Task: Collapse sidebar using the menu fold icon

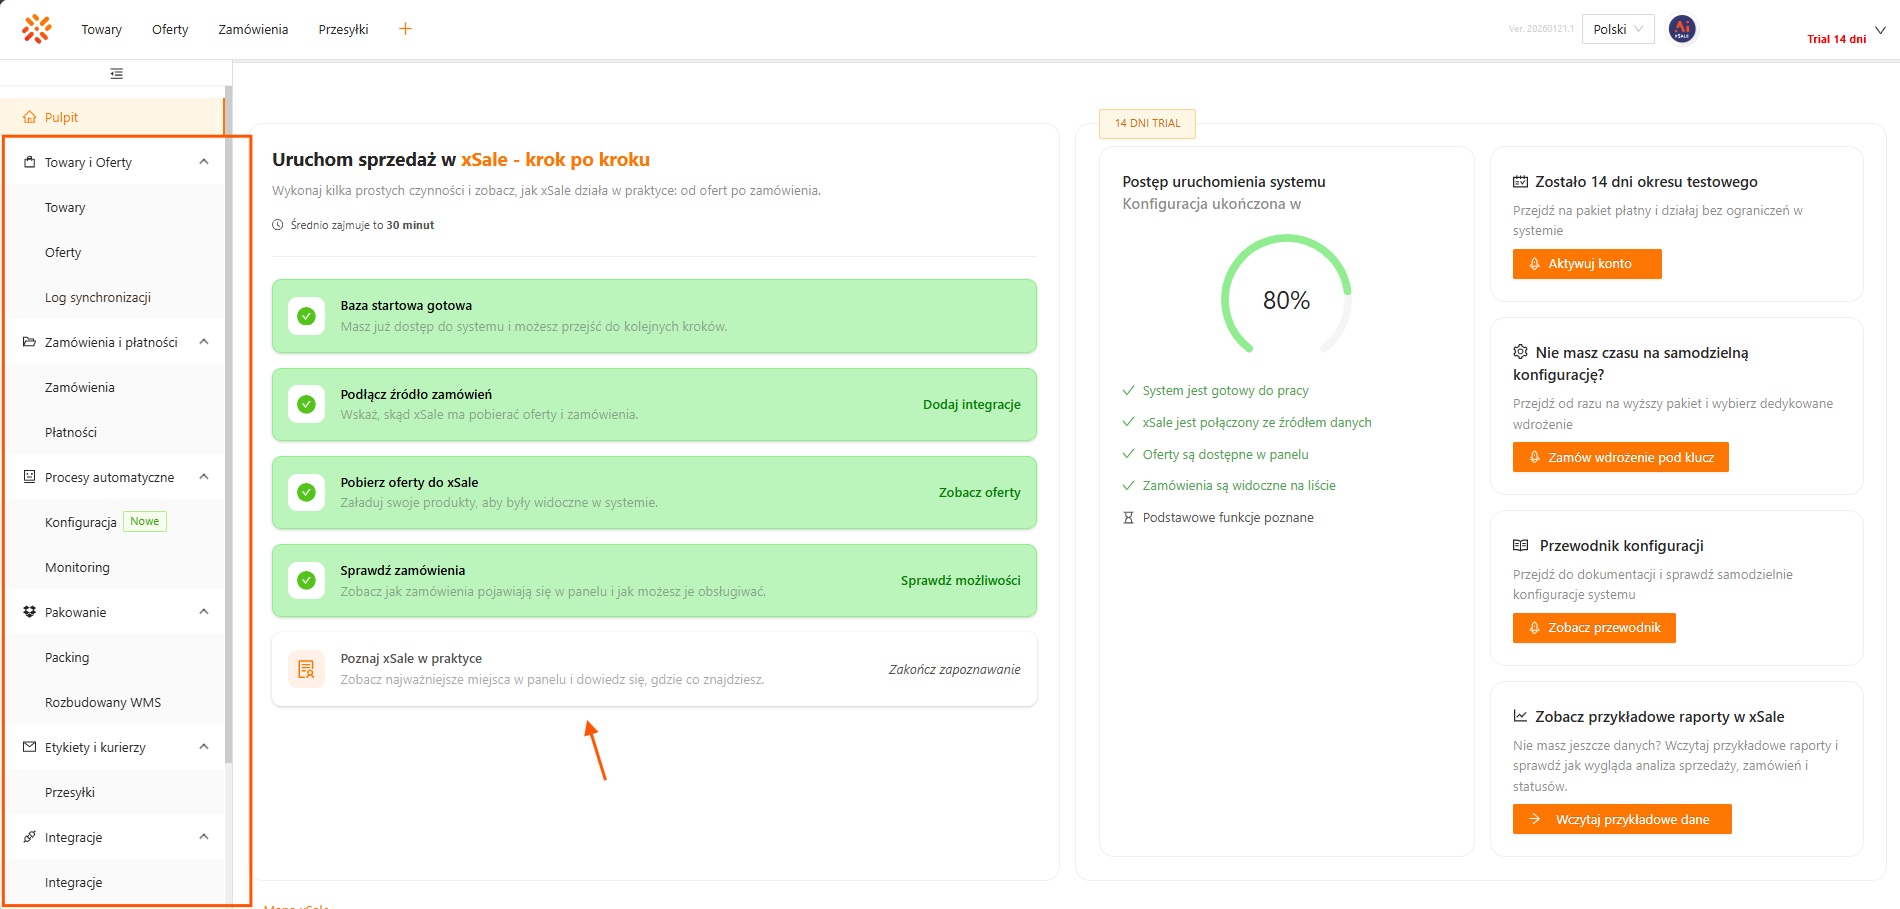Action: [117, 73]
